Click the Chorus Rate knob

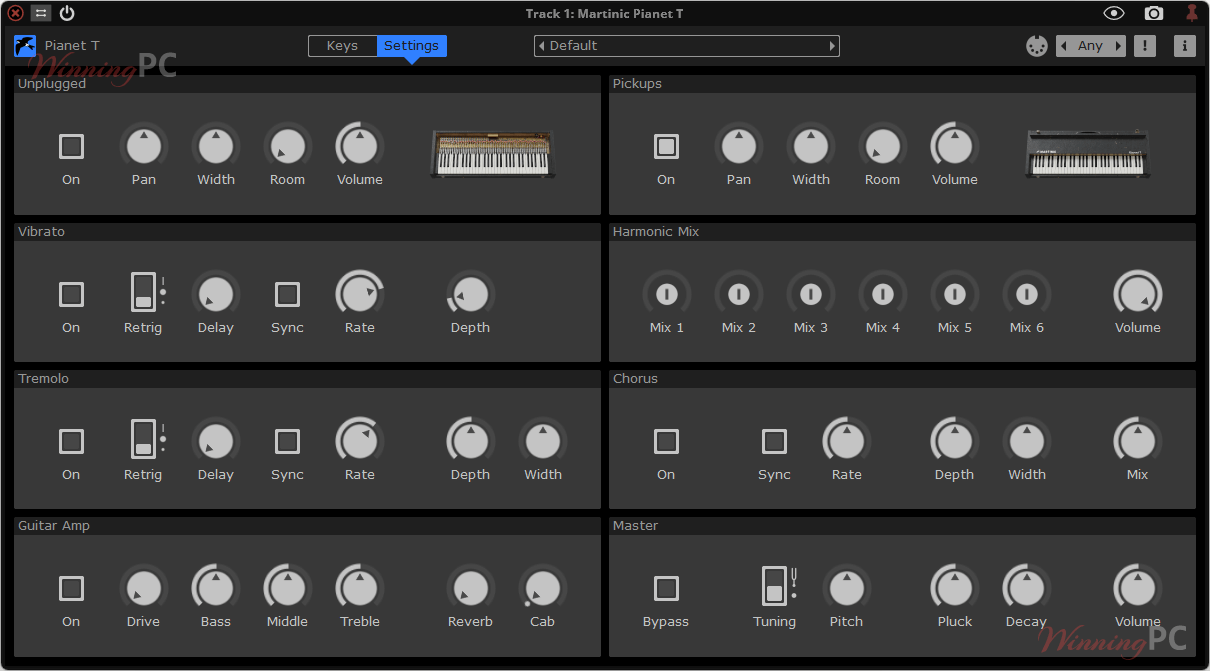[x=847, y=441]
